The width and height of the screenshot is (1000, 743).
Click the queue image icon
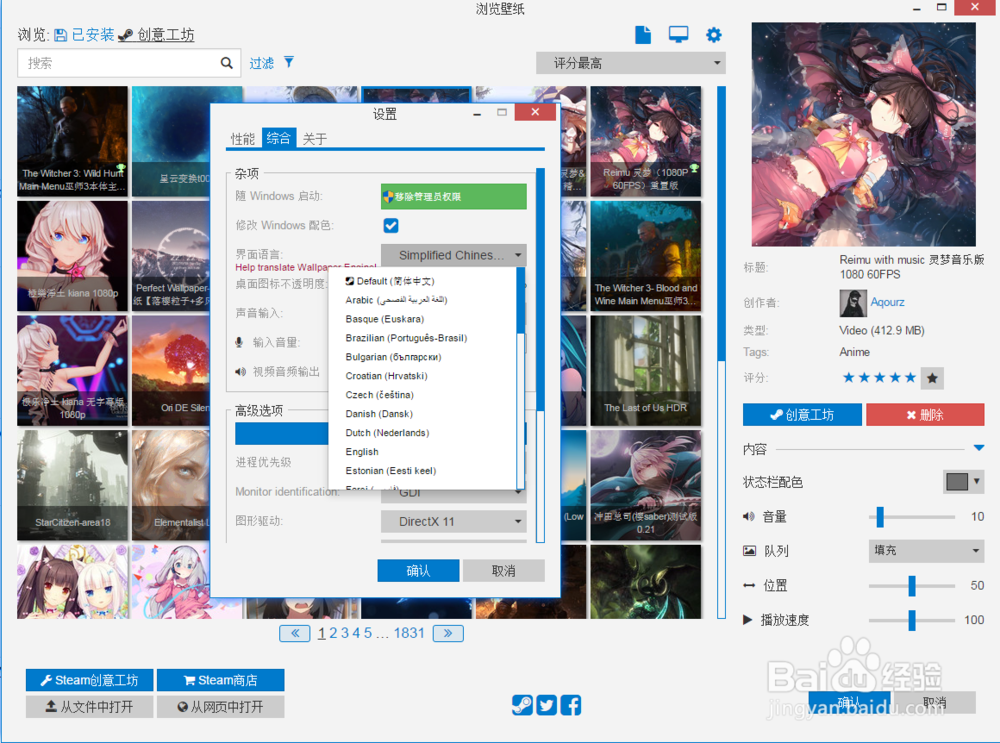click(749, 550)
